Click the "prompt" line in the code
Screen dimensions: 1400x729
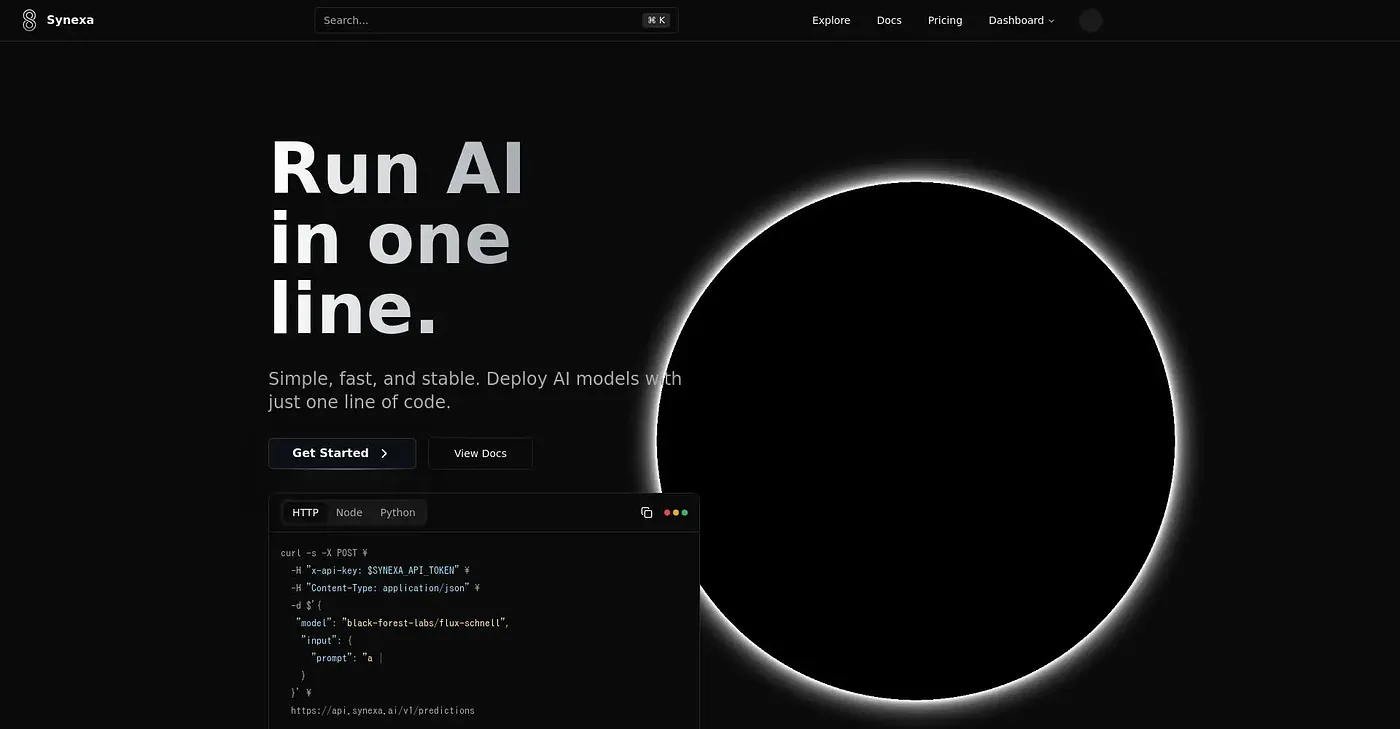(x=347, y=658)
